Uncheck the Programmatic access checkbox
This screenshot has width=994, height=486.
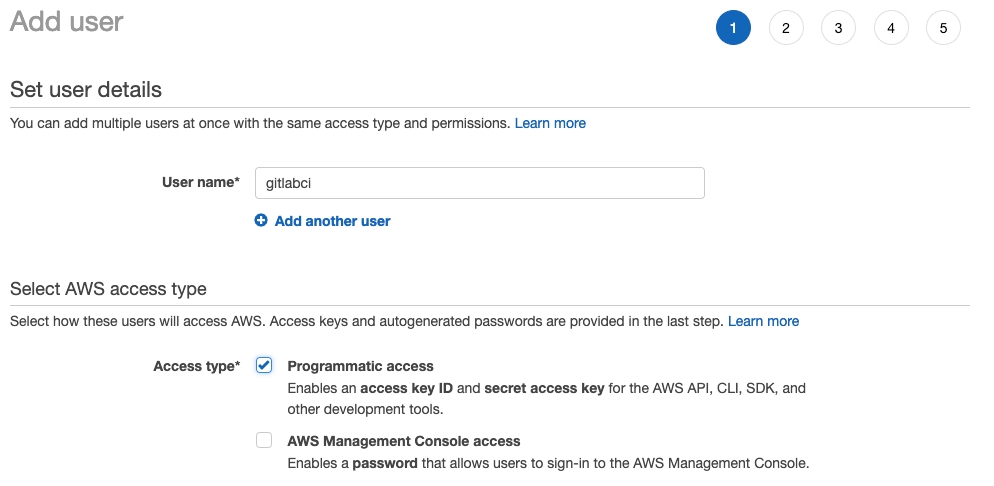pyautogui.click(x=264, y=365)
